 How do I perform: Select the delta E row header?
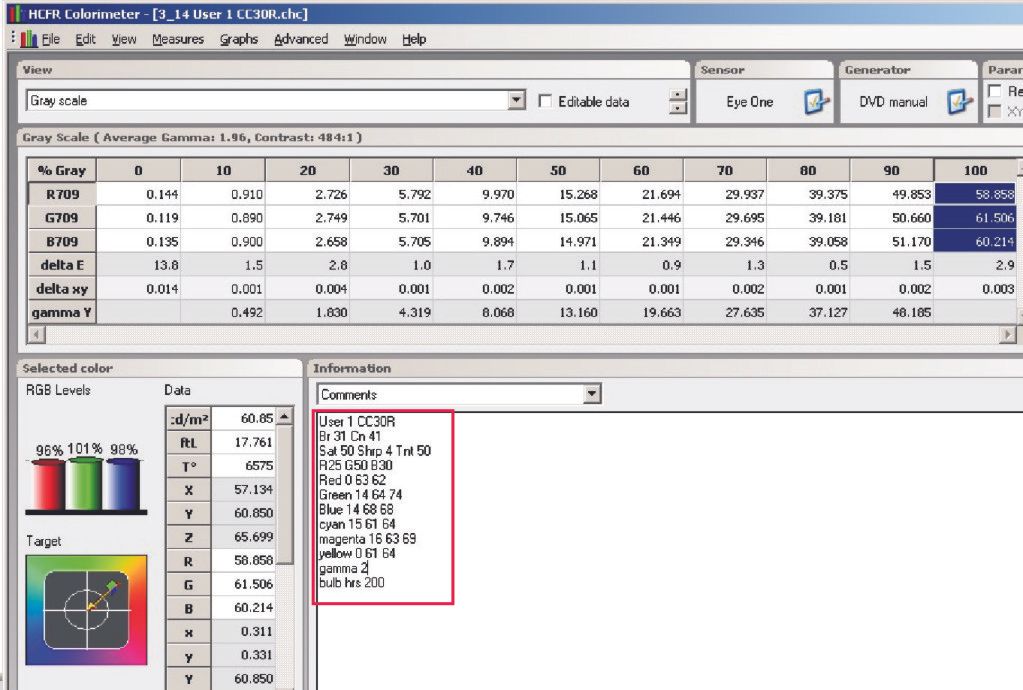[62, 265]
